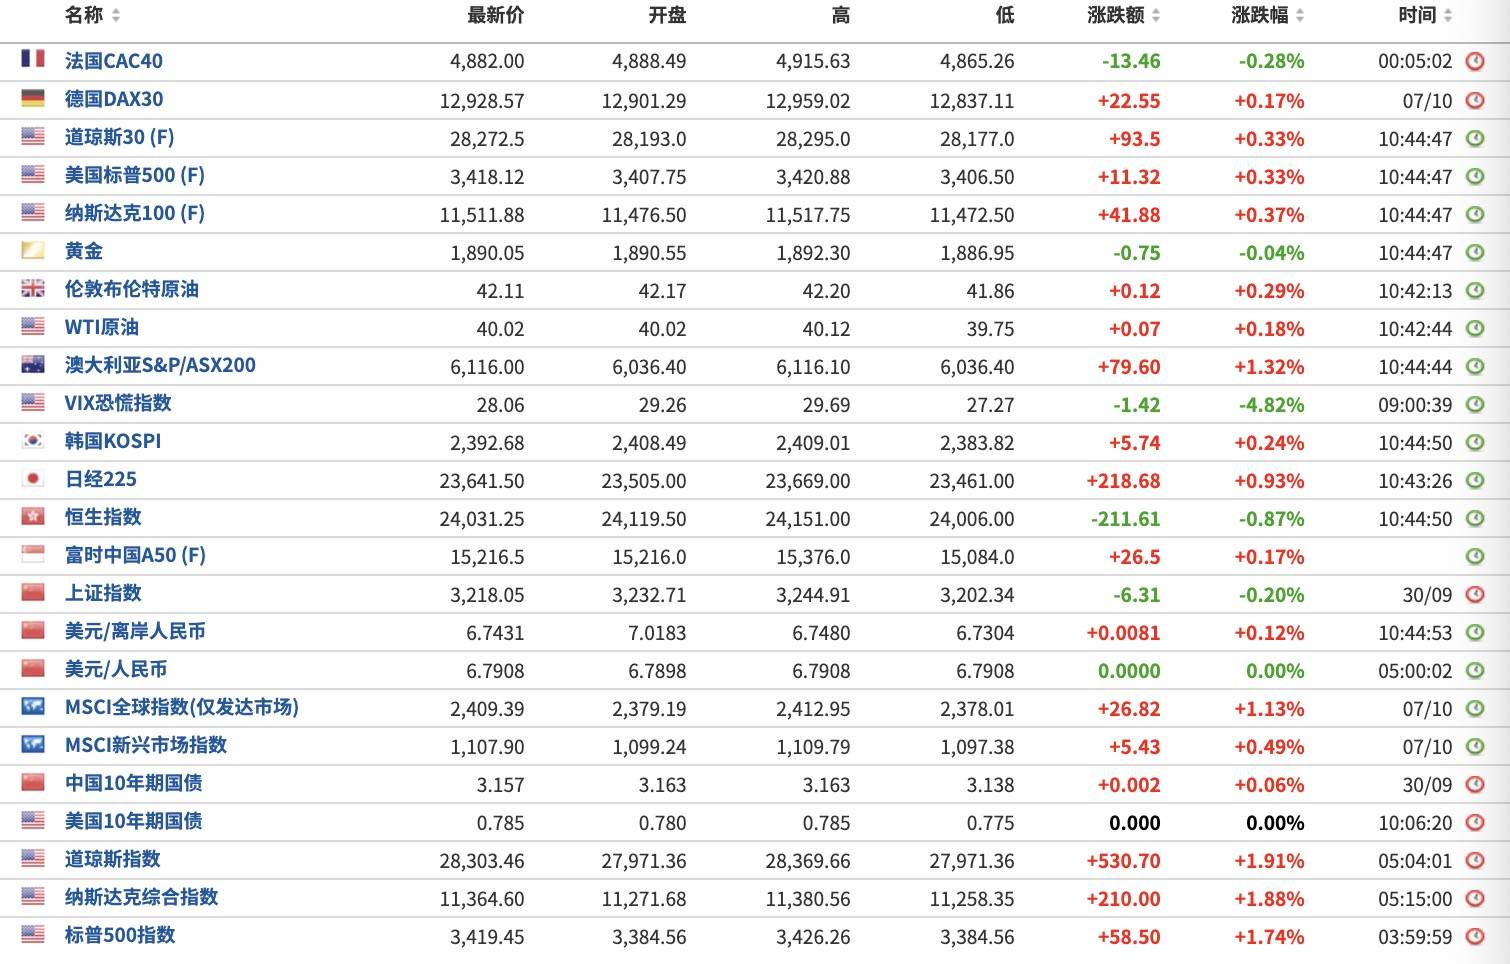Click the green clock icon for 日经225
Image resolution: width=1510 pixels, height=964 pixels.
pyautogui.click(x=1475, y=480)
